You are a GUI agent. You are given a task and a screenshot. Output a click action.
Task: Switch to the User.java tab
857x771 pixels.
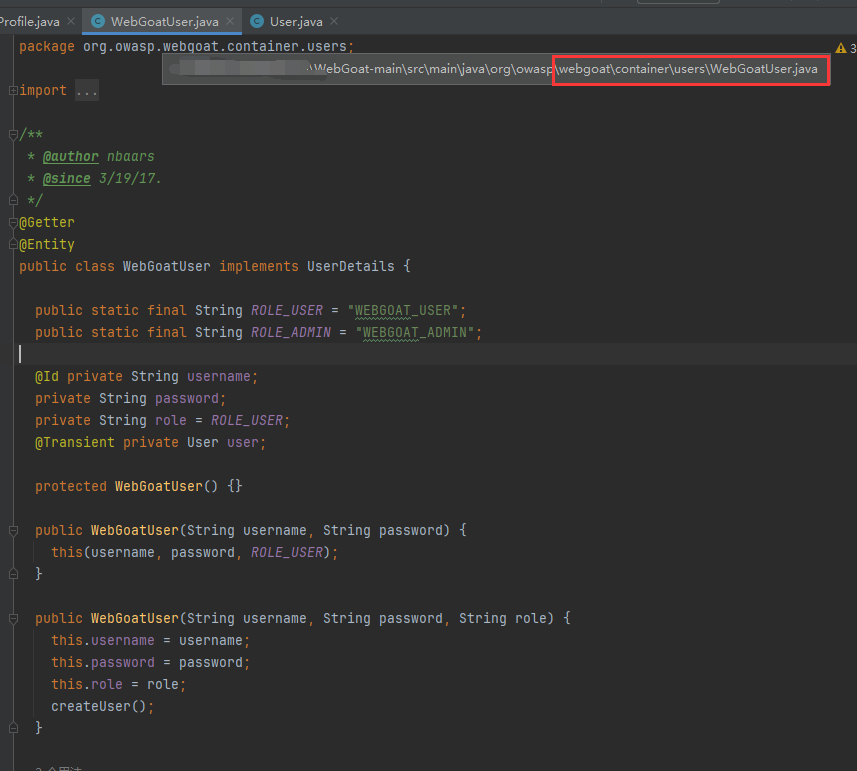(296, 21)
